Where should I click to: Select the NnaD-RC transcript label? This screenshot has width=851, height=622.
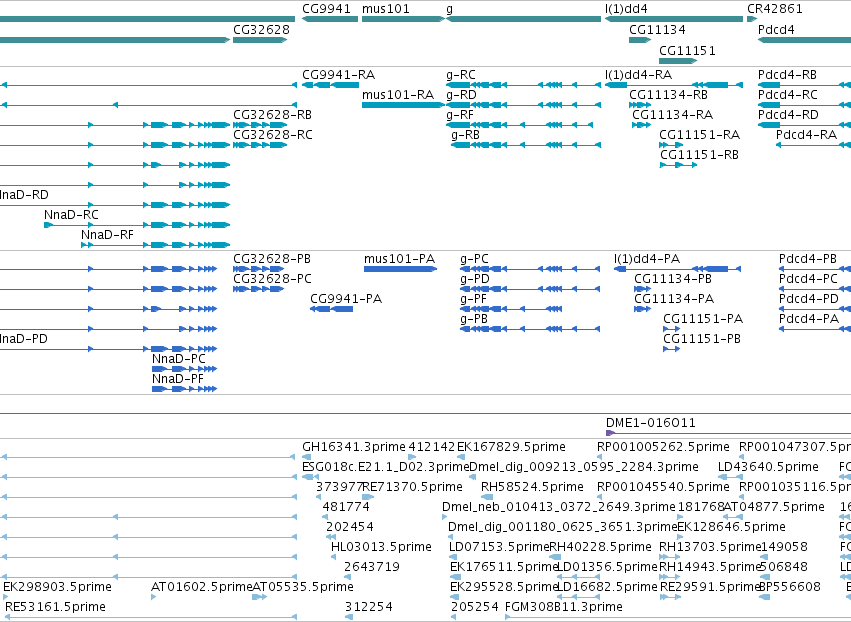click(x=72, y=215)
